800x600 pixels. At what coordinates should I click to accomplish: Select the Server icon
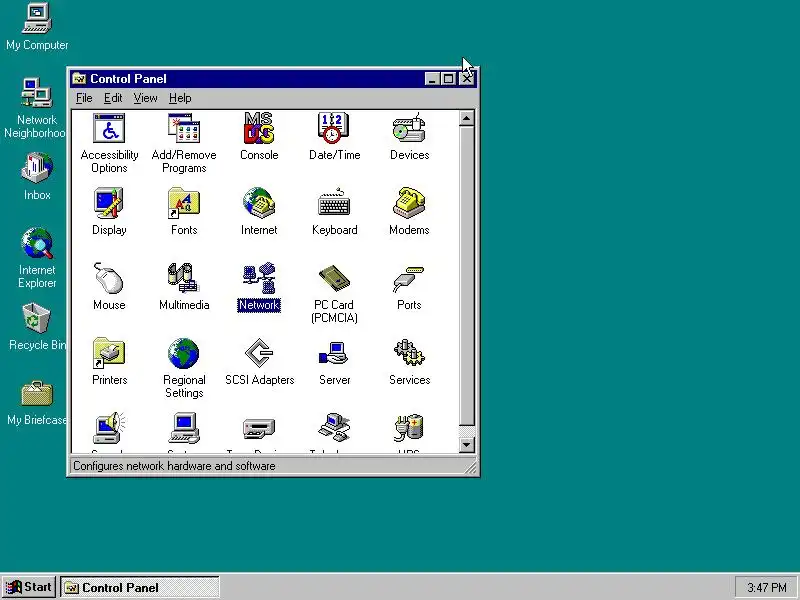click(334, 353)
